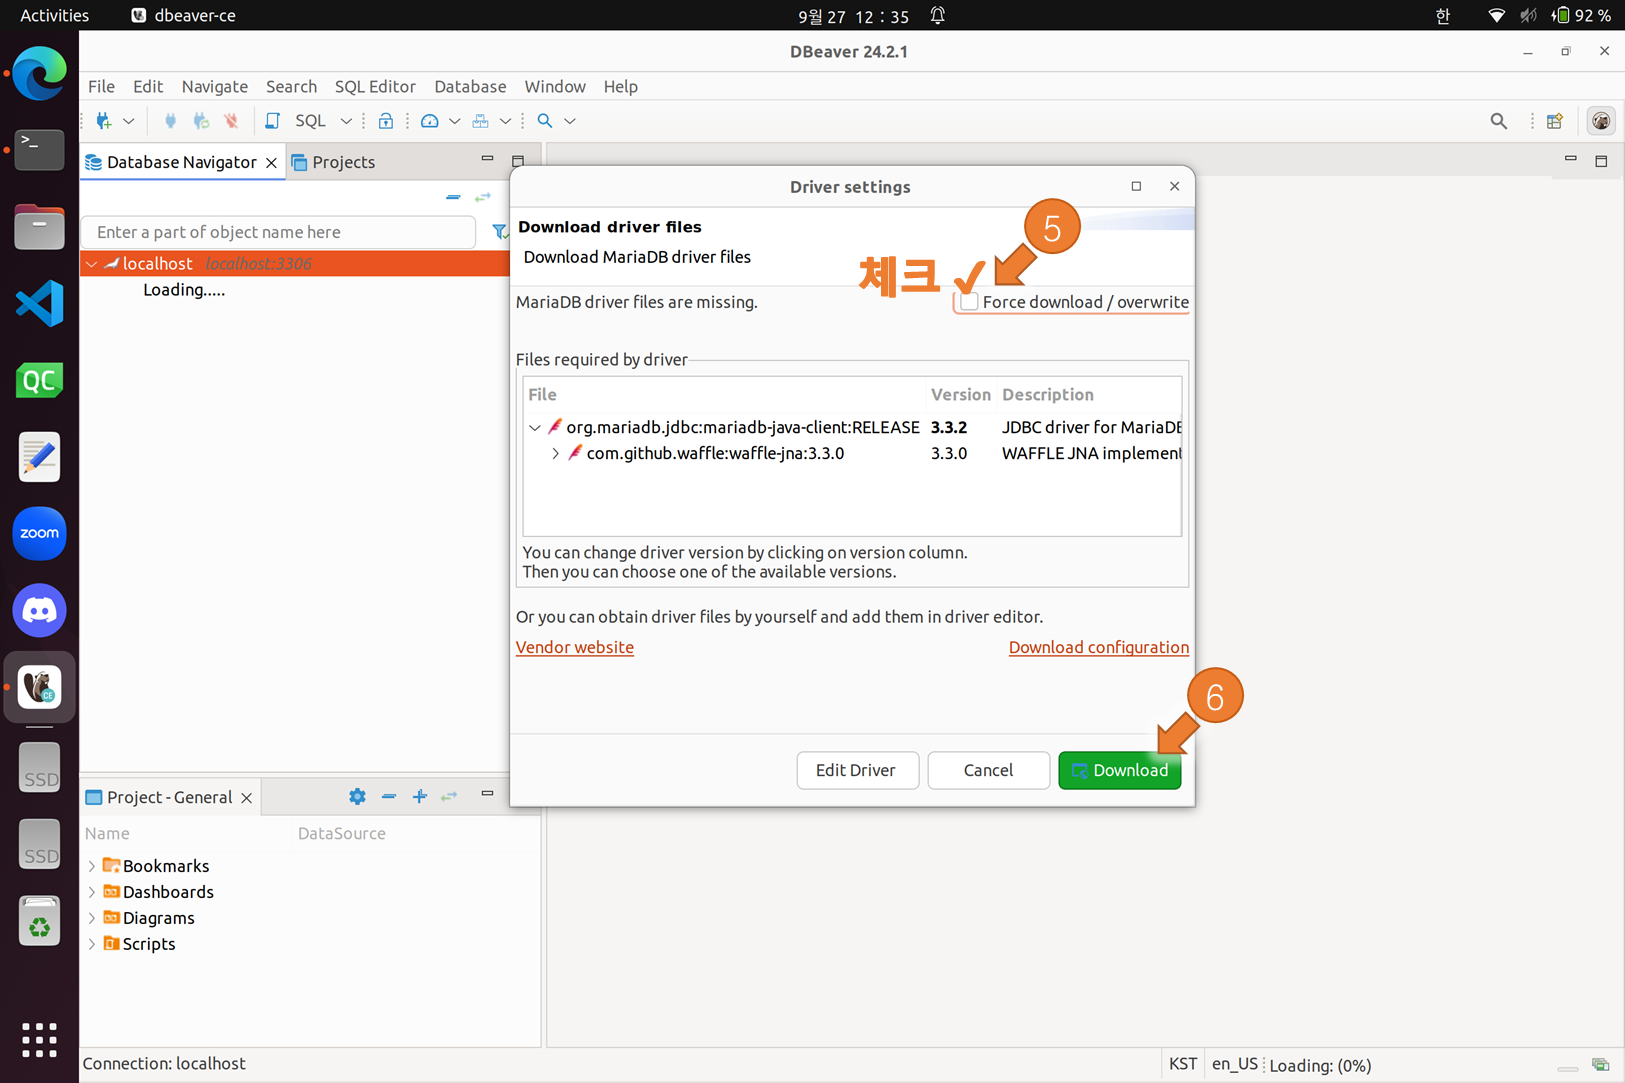Expand the Diagrams folder
Viewport: 1625px width, 1083px height.
[x=92, y=918]
